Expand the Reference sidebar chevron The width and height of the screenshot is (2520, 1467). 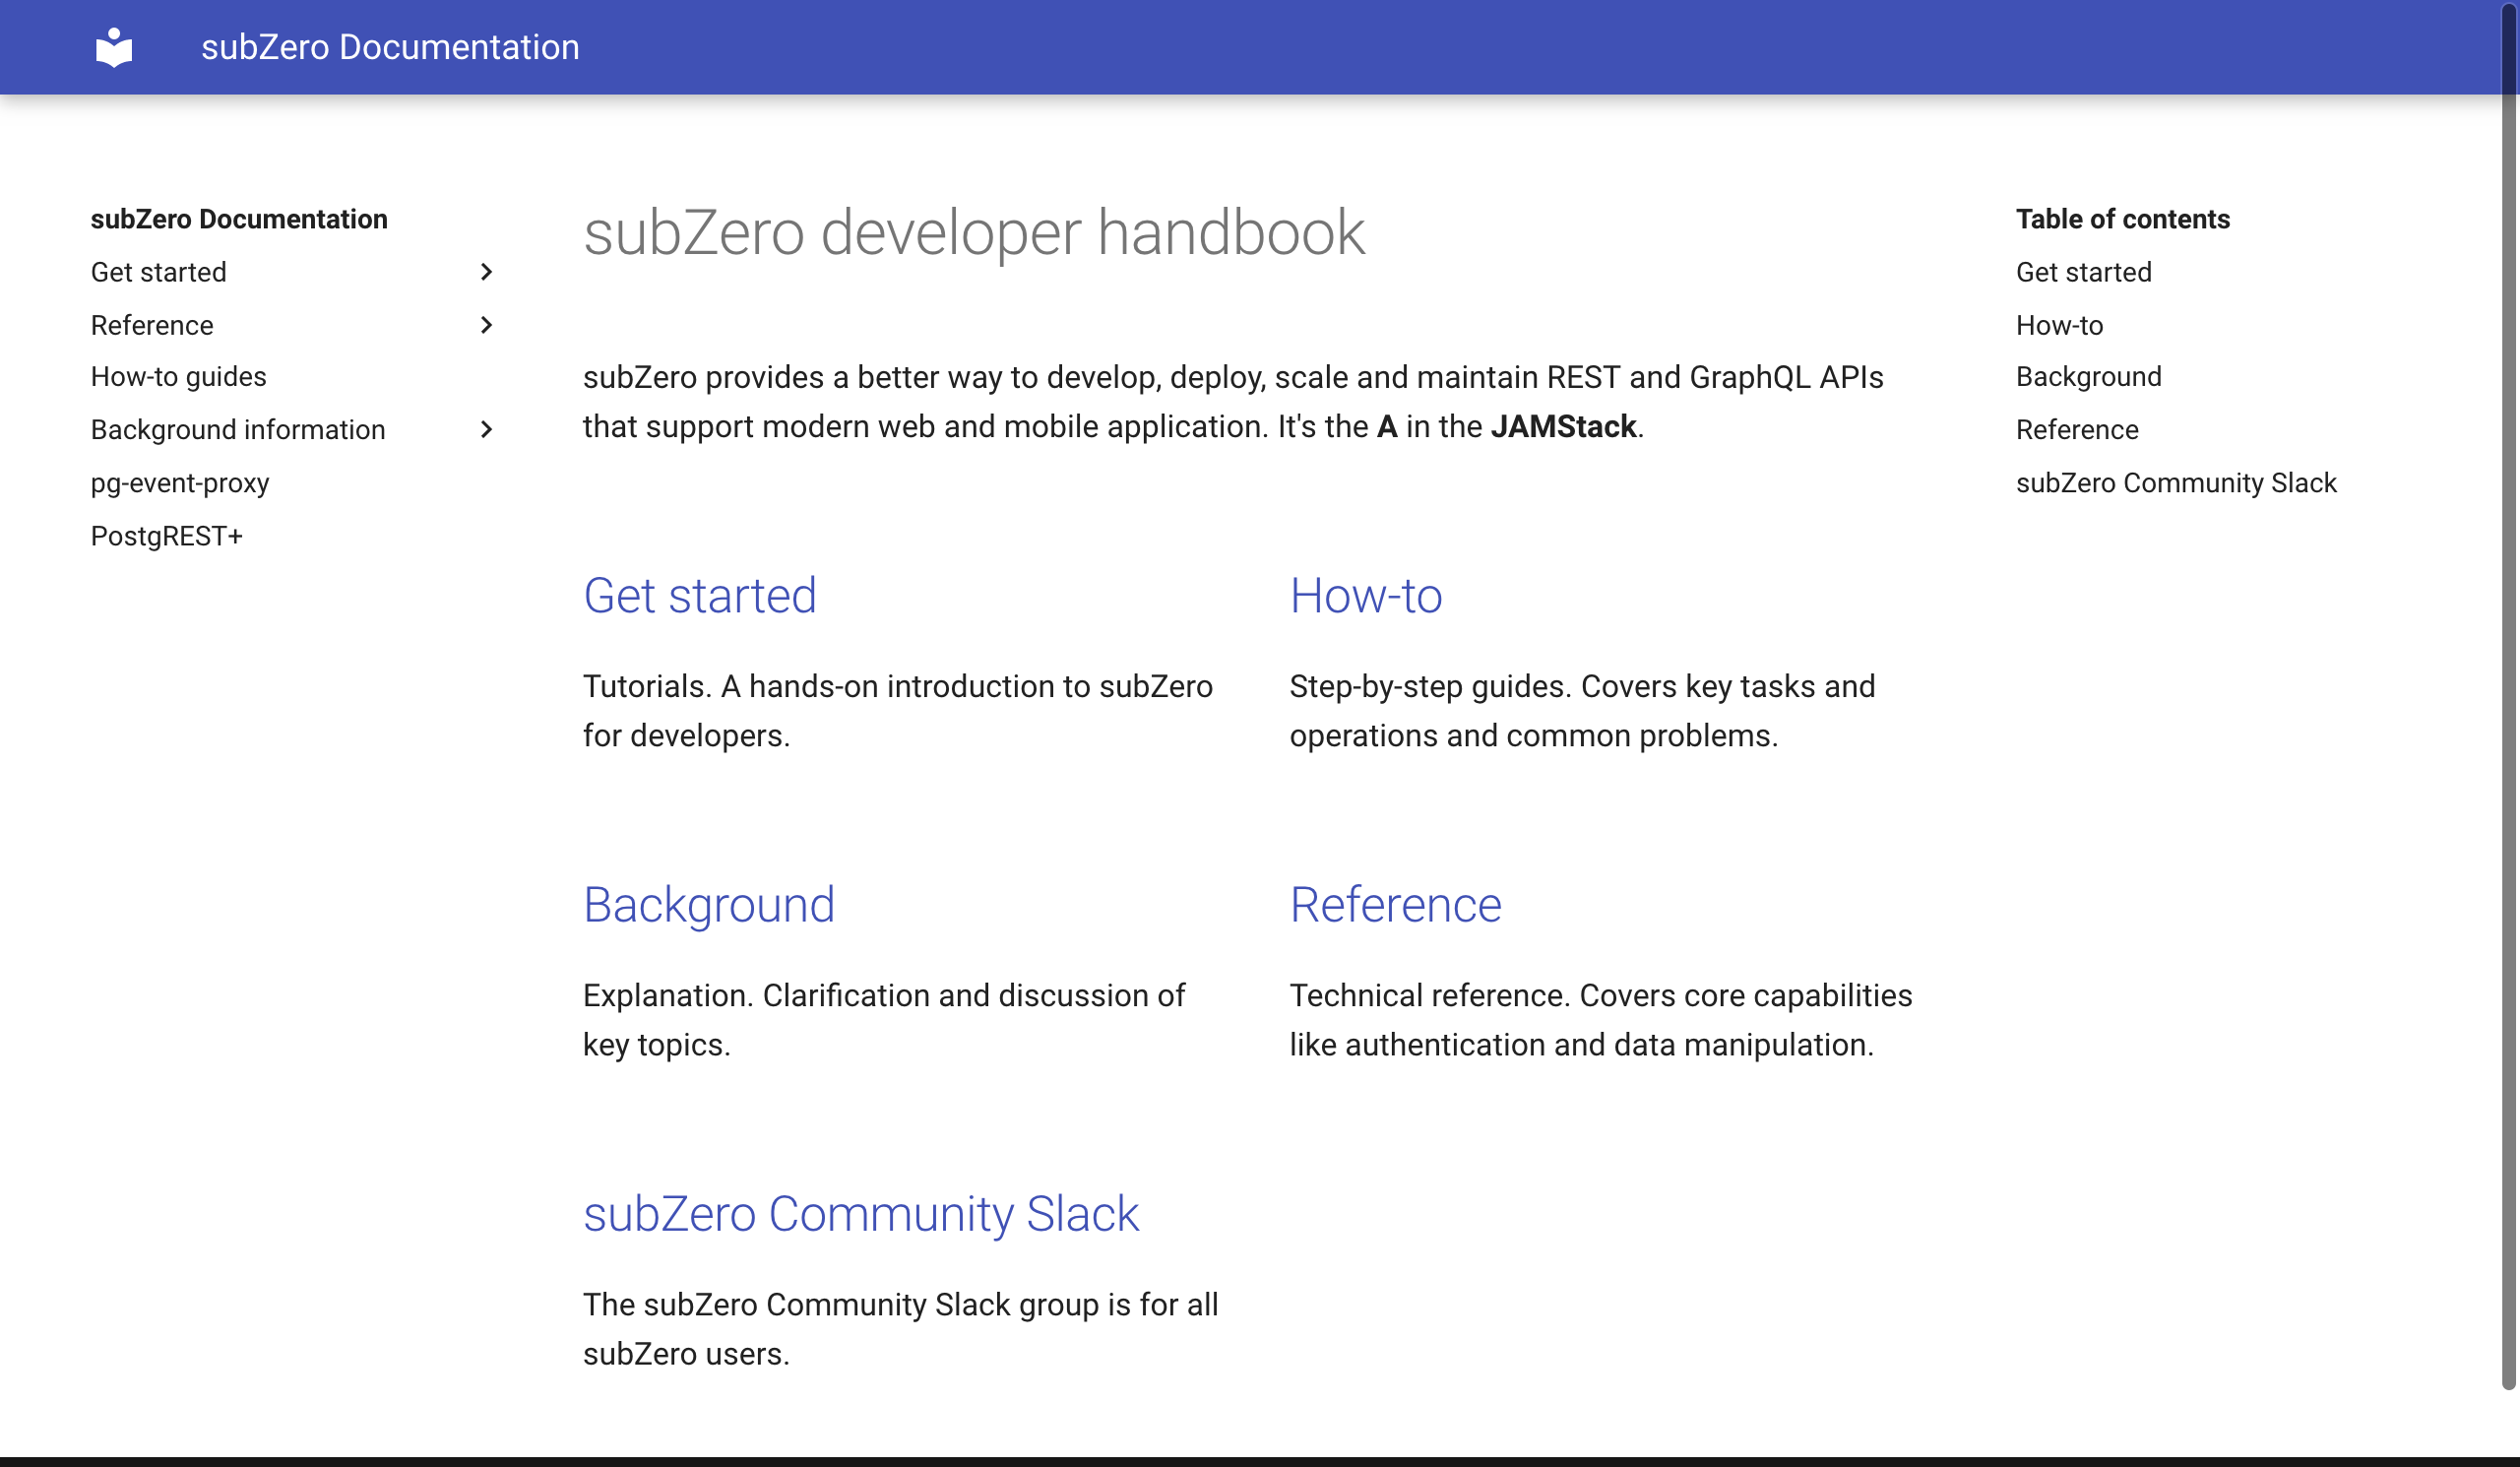486,325
